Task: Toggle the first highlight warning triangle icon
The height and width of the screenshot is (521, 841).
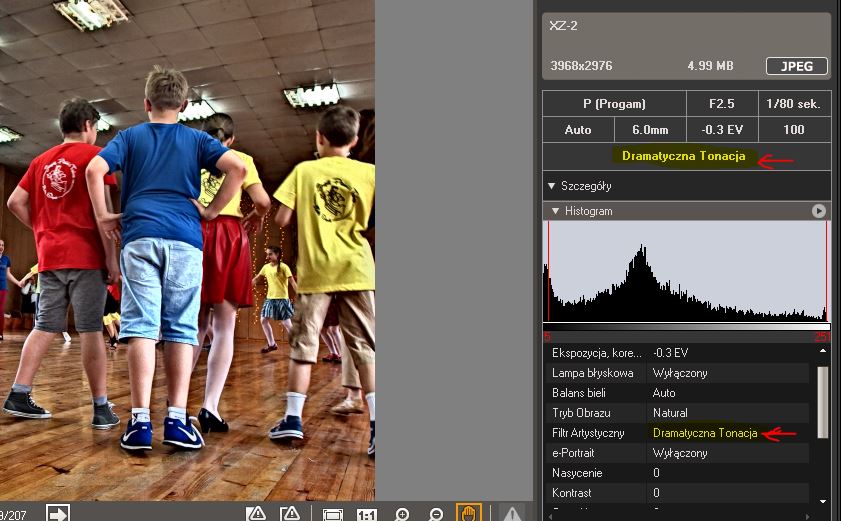Action: 257,514
